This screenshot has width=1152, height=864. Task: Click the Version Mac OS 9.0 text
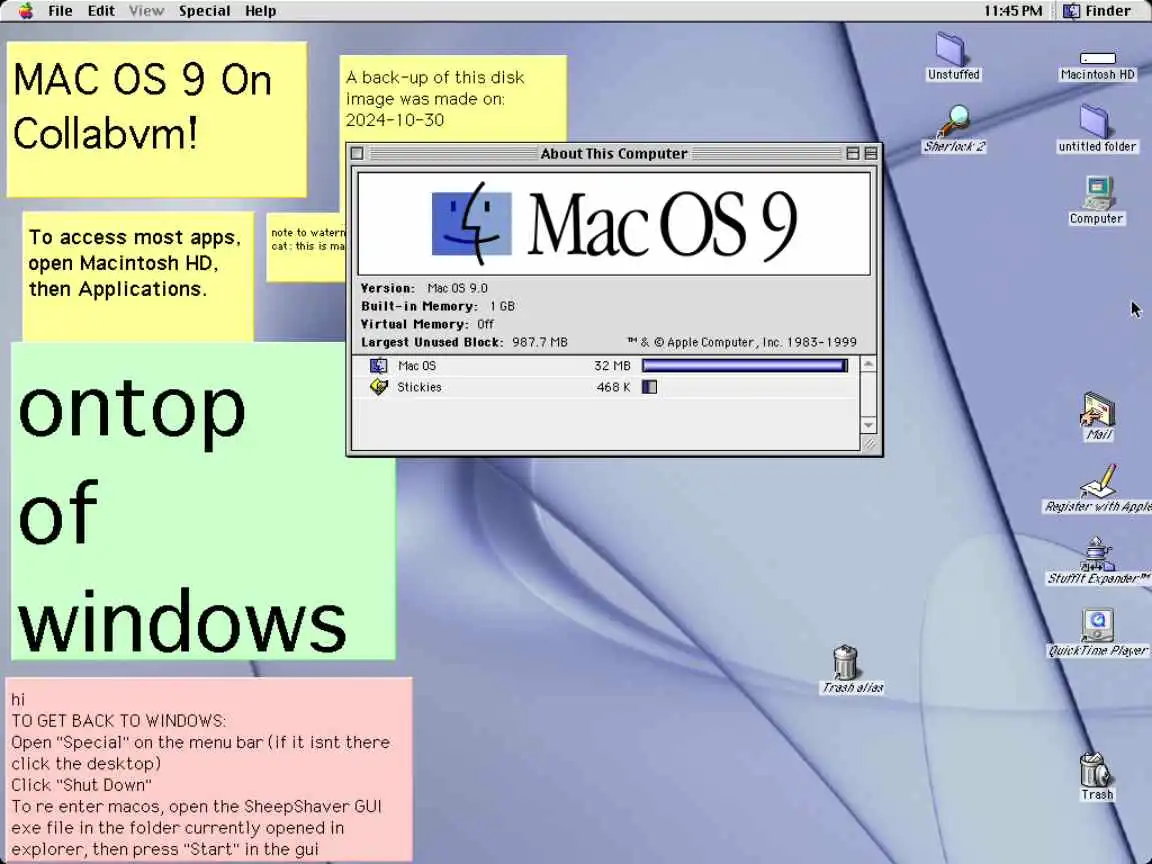[424, 288]
